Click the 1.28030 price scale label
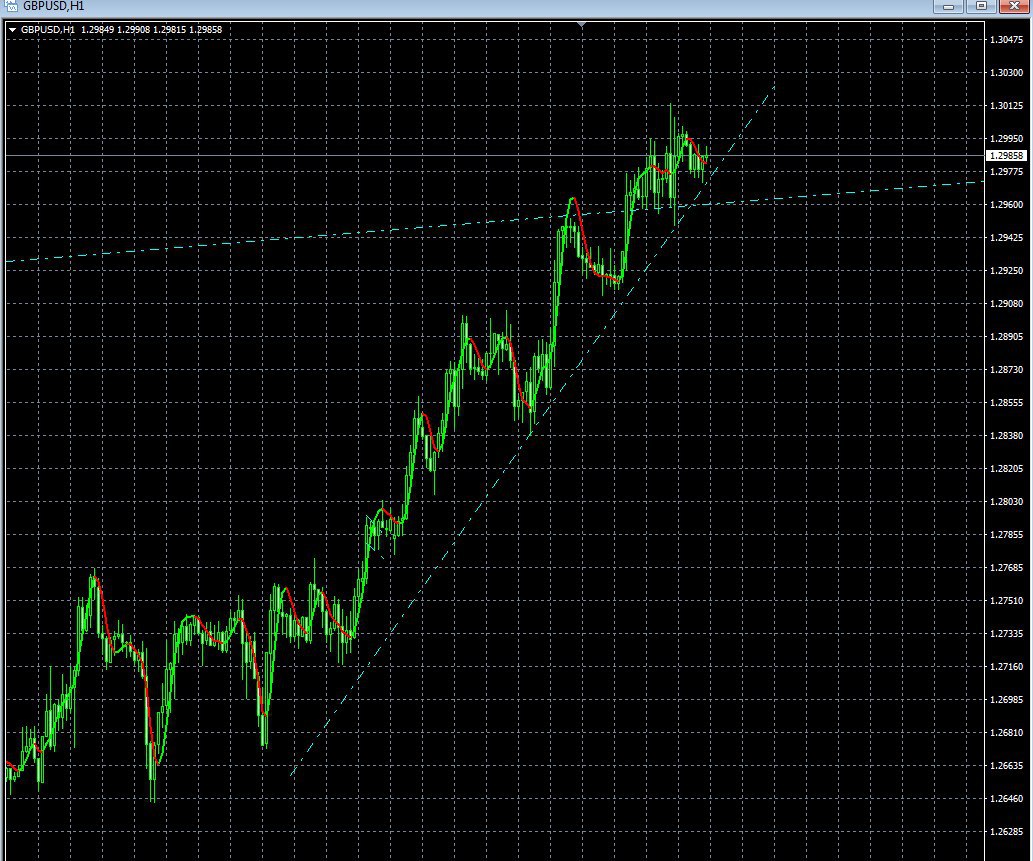Viewport: 1033px width, 861px height. pyautogui.click(x=1006, y=501)
